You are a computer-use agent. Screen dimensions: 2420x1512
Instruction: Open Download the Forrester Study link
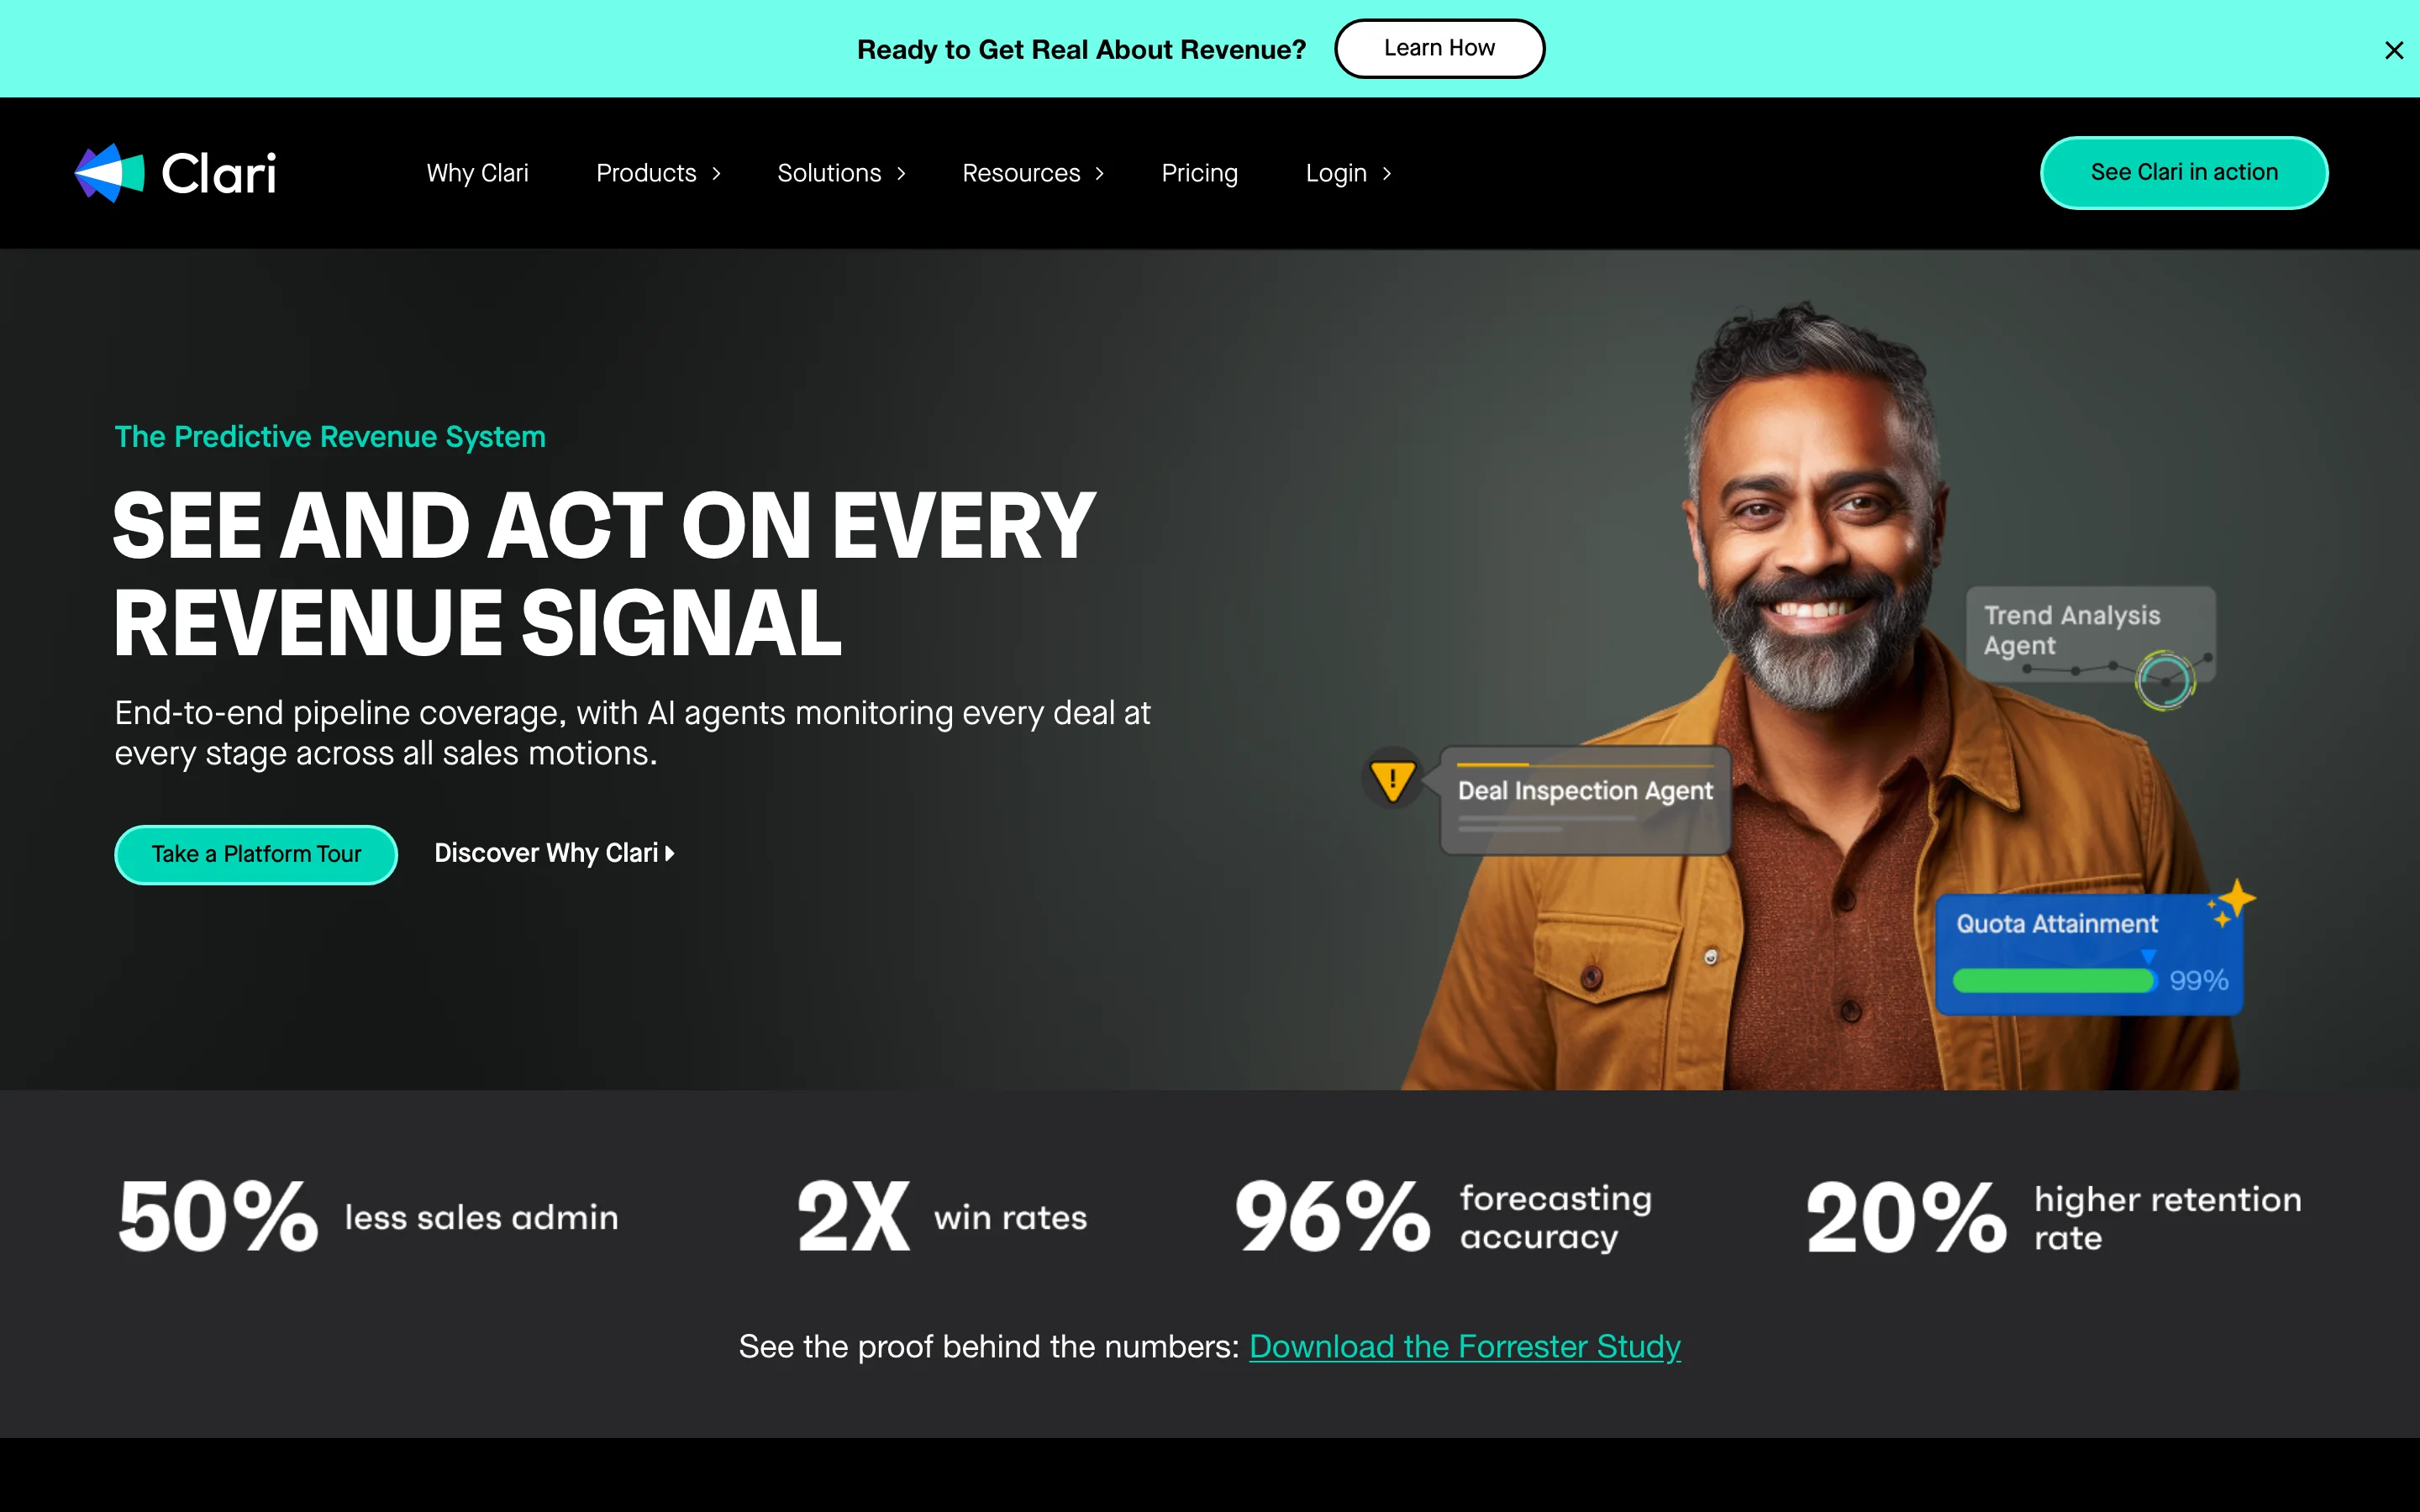pyautogui.click(x=1465, y=1346)
